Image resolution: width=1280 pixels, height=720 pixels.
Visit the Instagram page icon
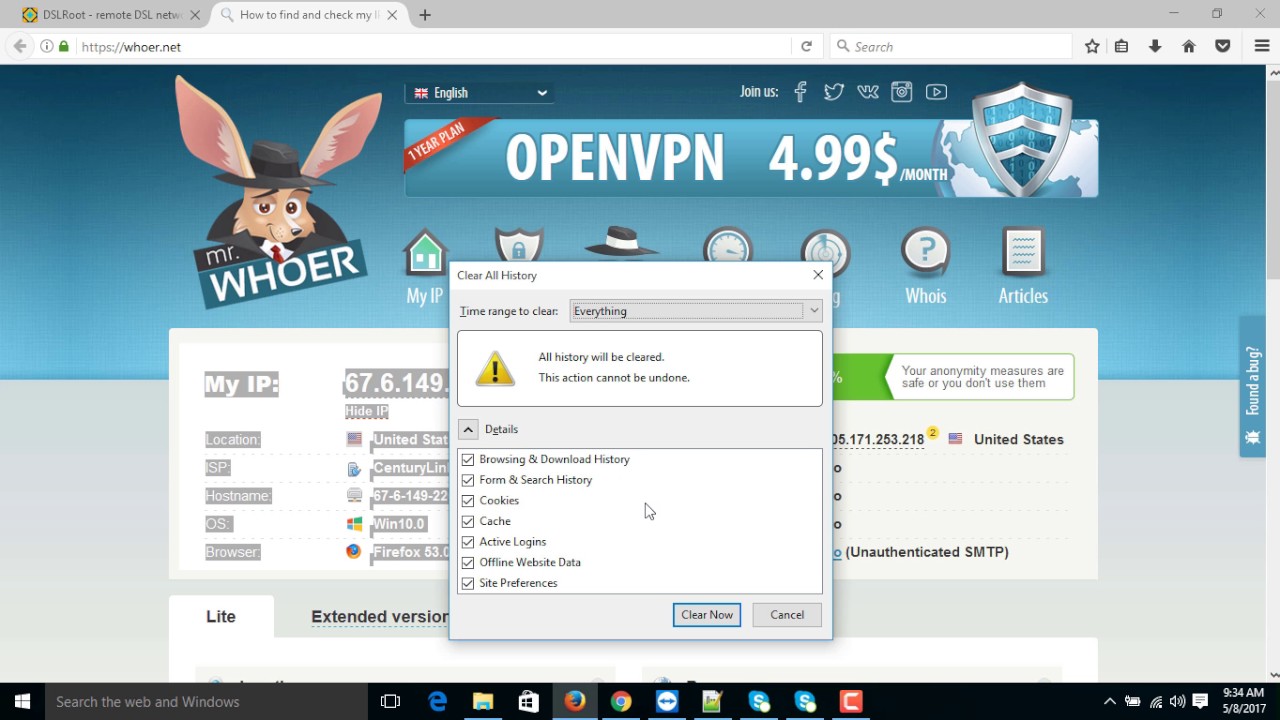(x=902, y=92)
